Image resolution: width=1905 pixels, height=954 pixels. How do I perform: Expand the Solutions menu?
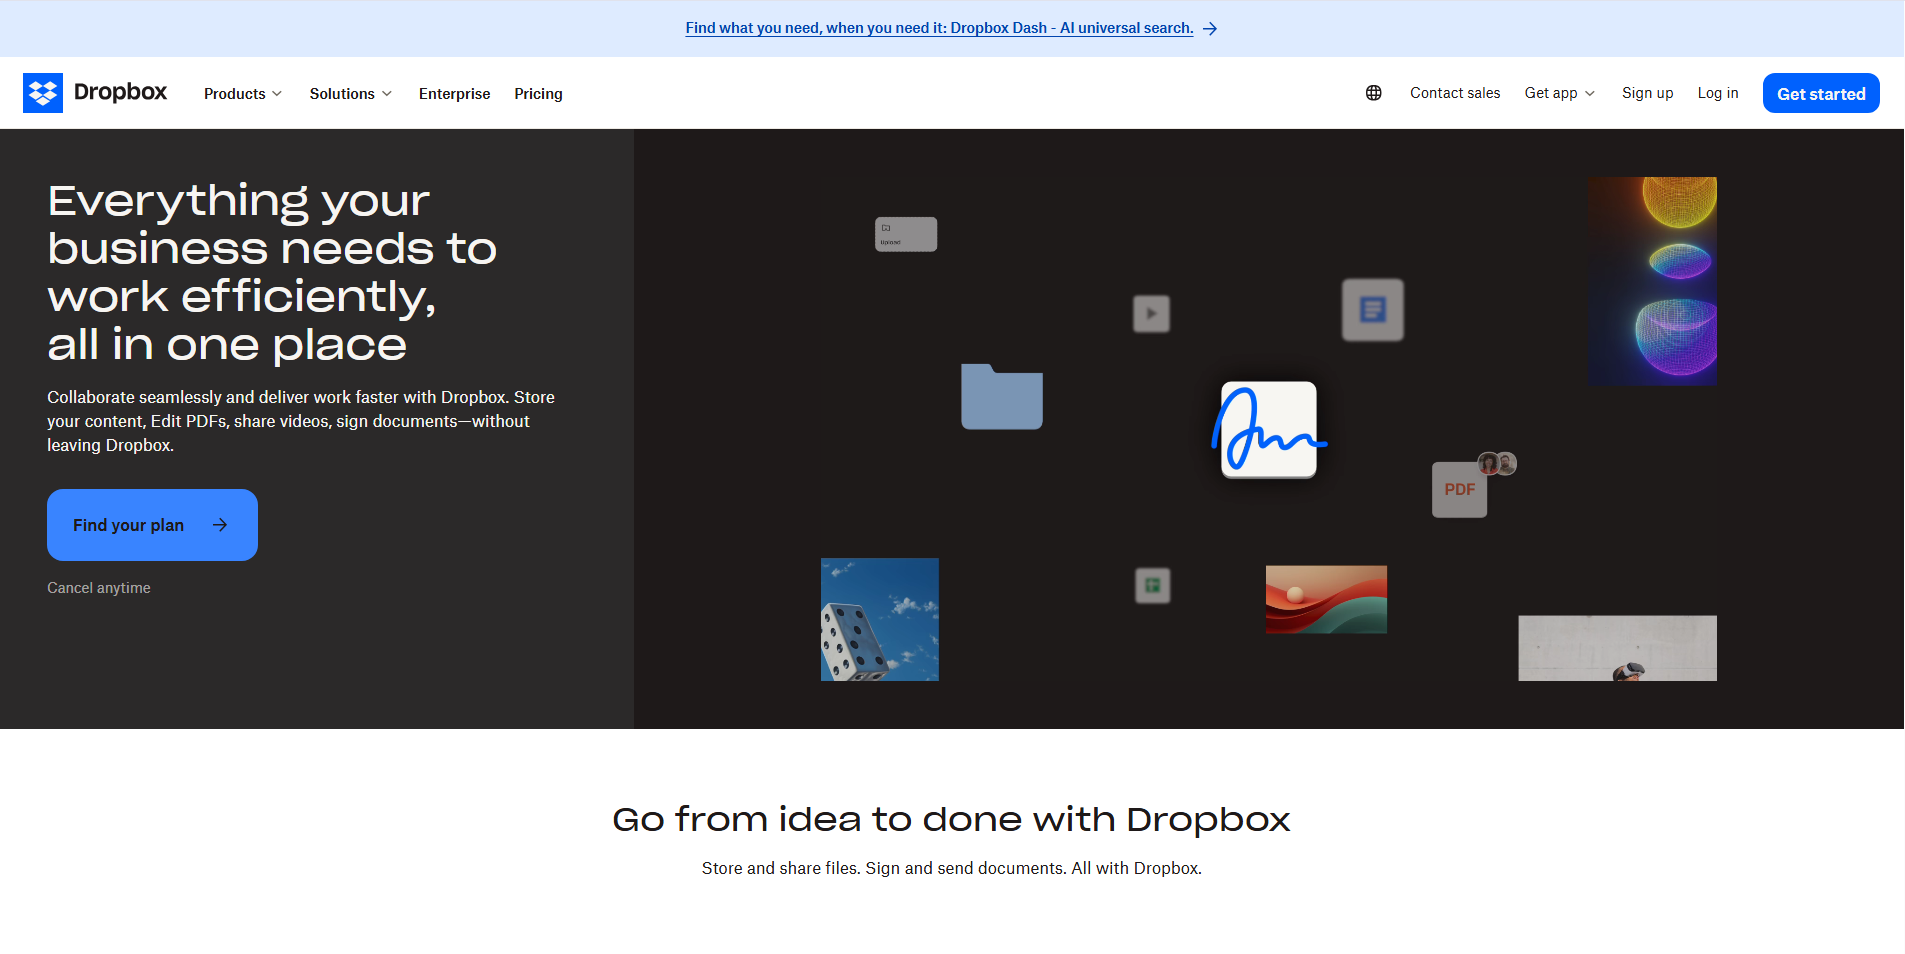click(350, 93)
